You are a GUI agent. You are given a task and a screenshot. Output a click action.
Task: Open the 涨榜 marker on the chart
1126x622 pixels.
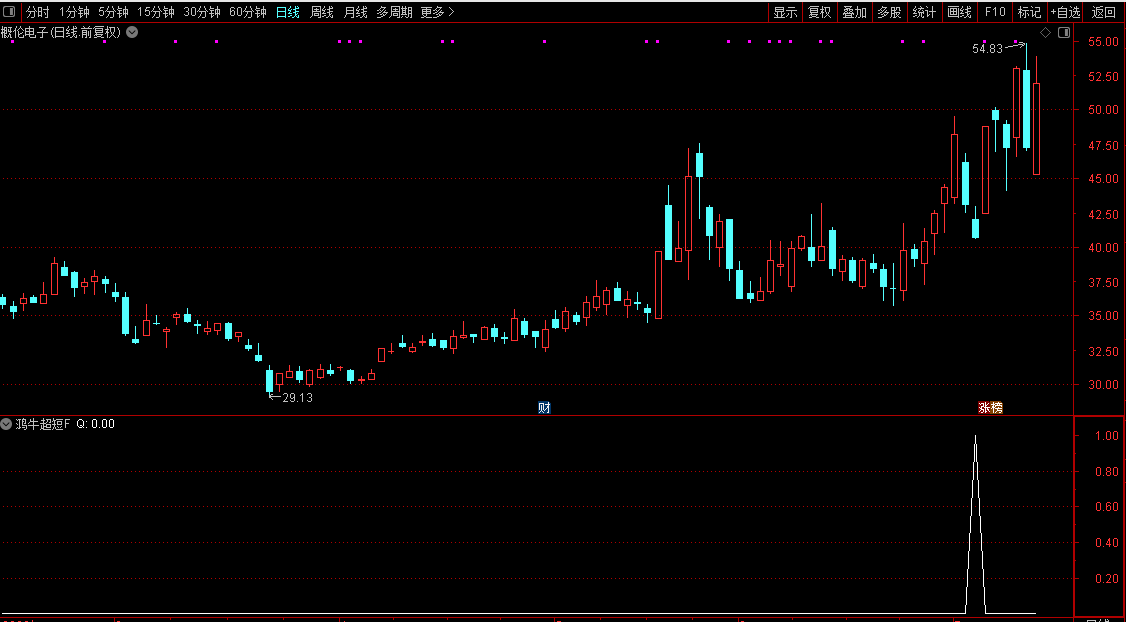[x=990, y=408]
